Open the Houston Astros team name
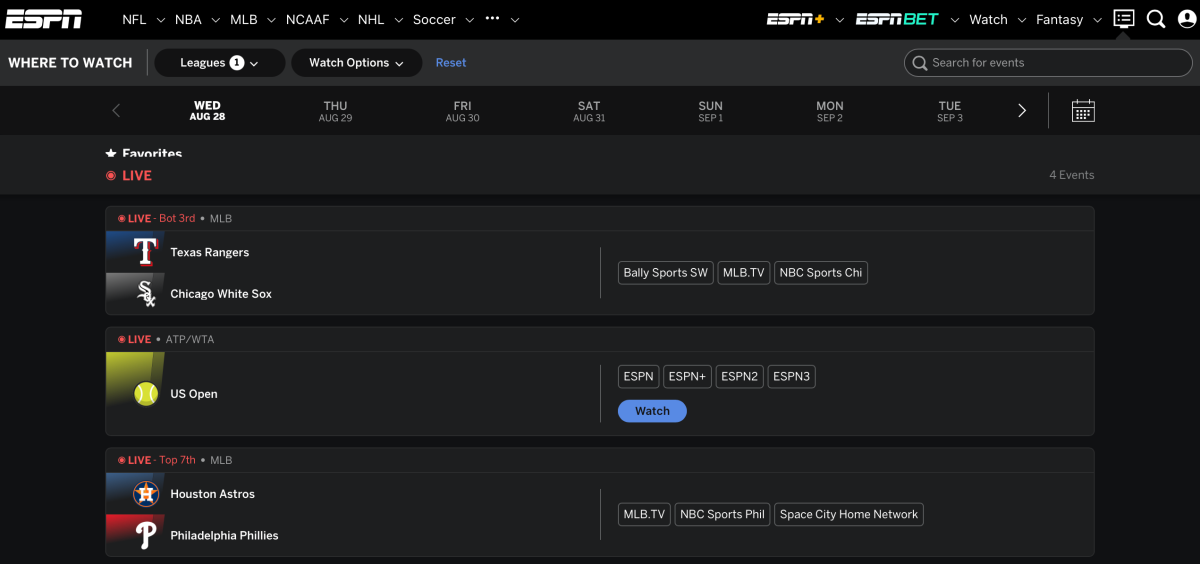Screen dimensions: 1200x564 212,494
